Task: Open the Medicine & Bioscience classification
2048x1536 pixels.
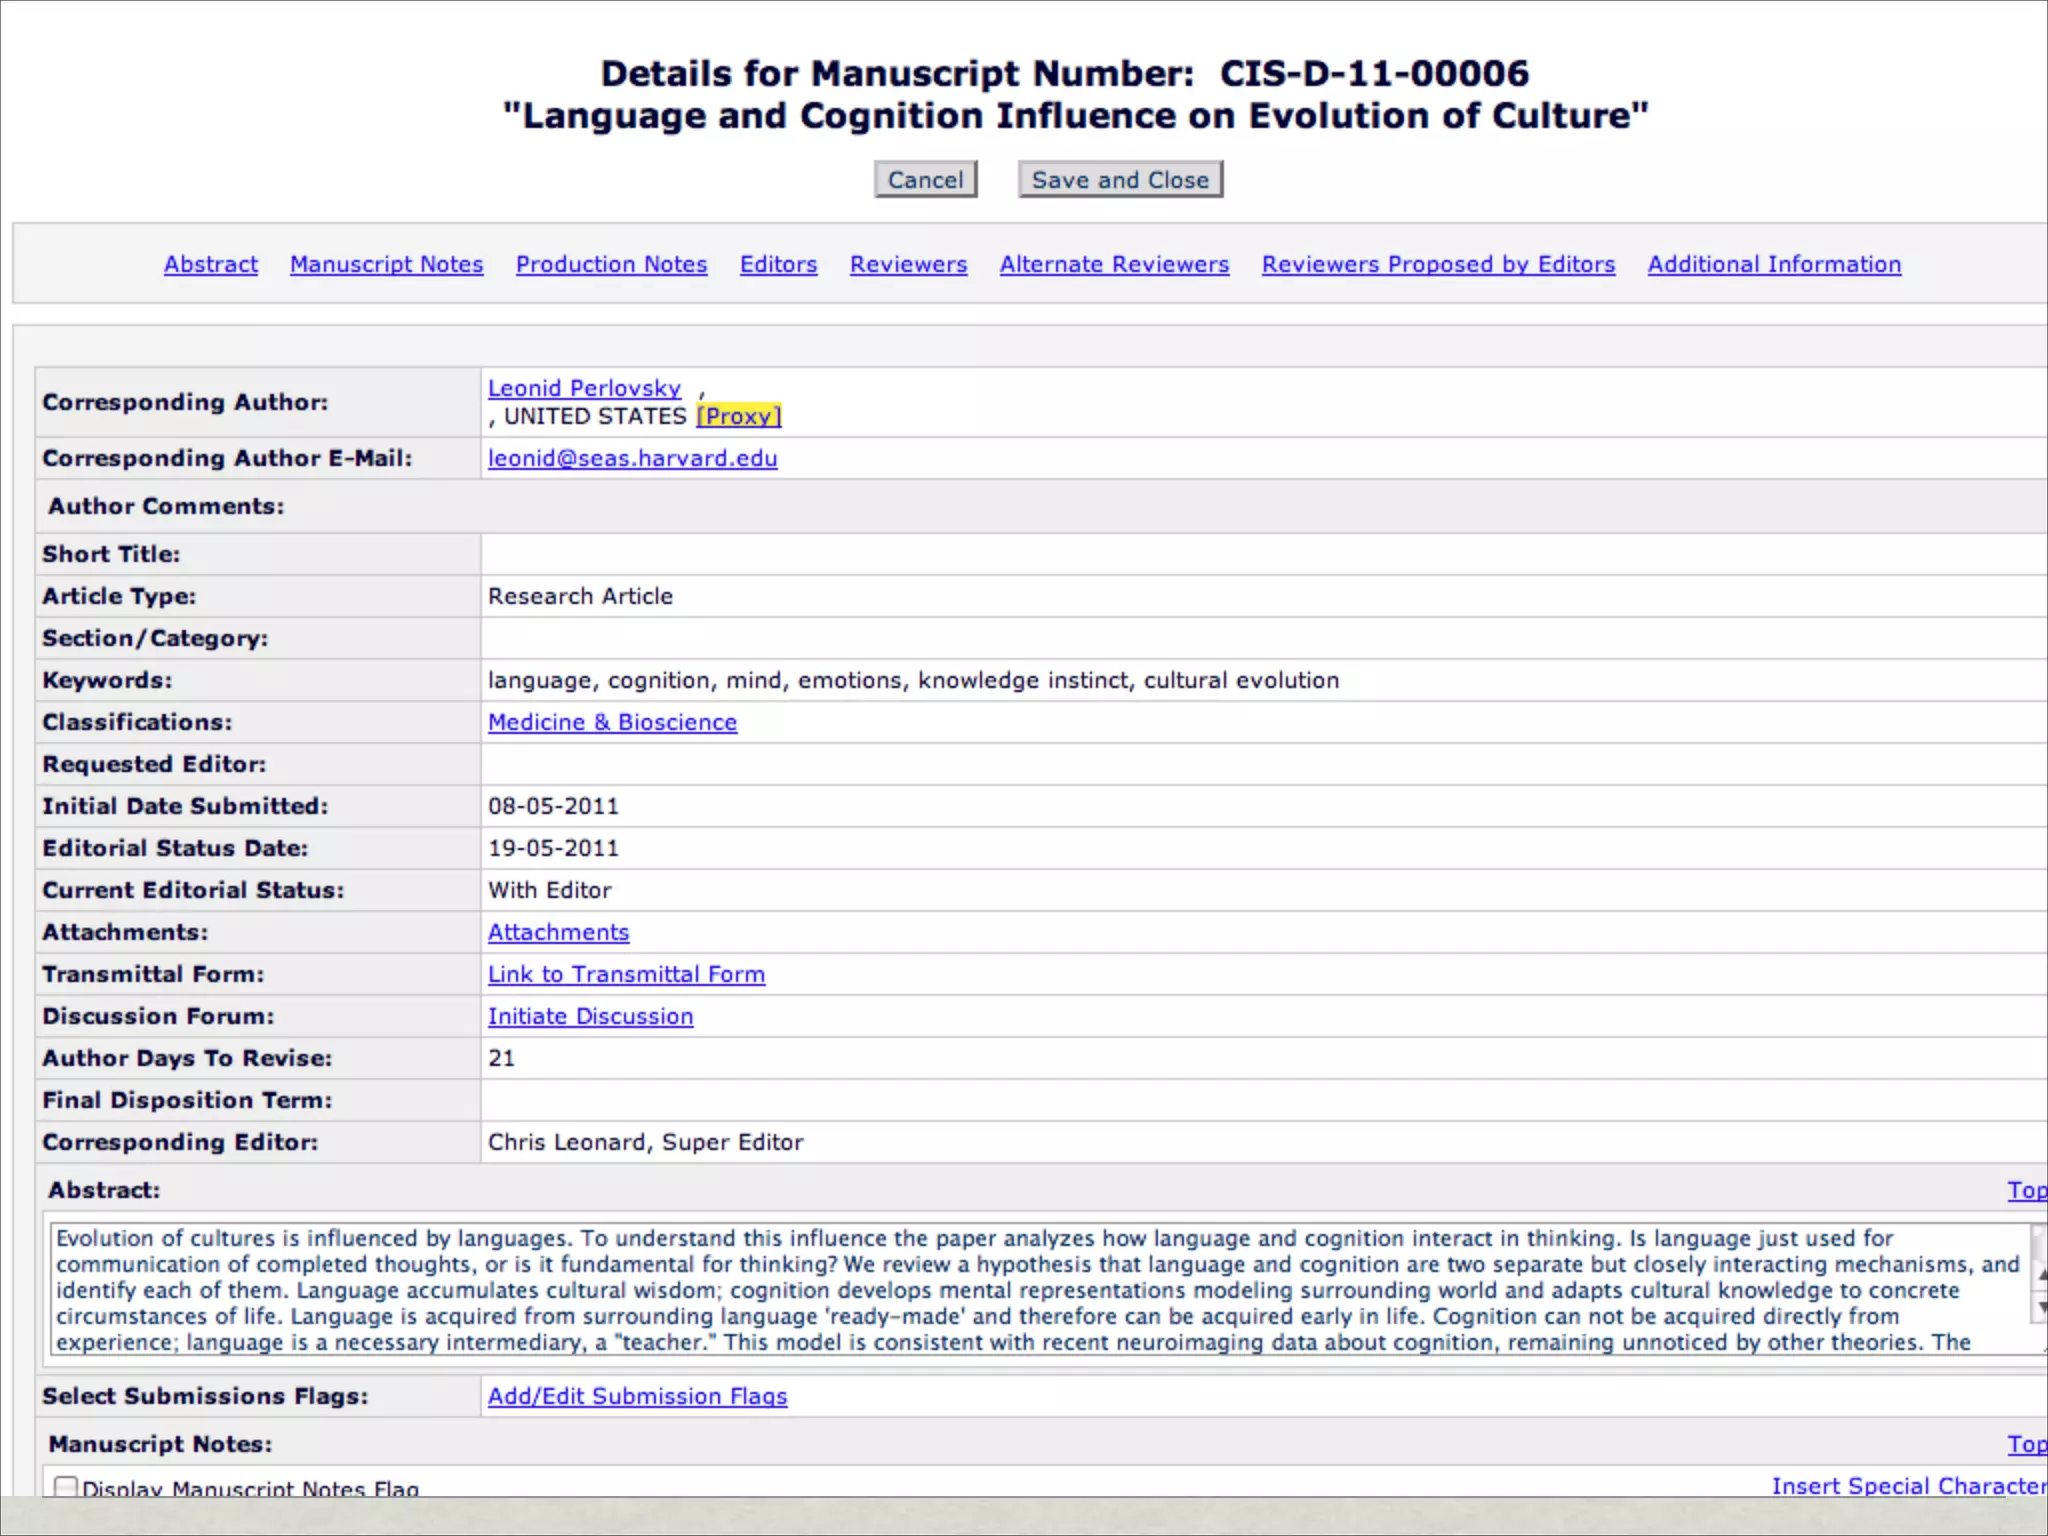Action: [x=612, y=722]
